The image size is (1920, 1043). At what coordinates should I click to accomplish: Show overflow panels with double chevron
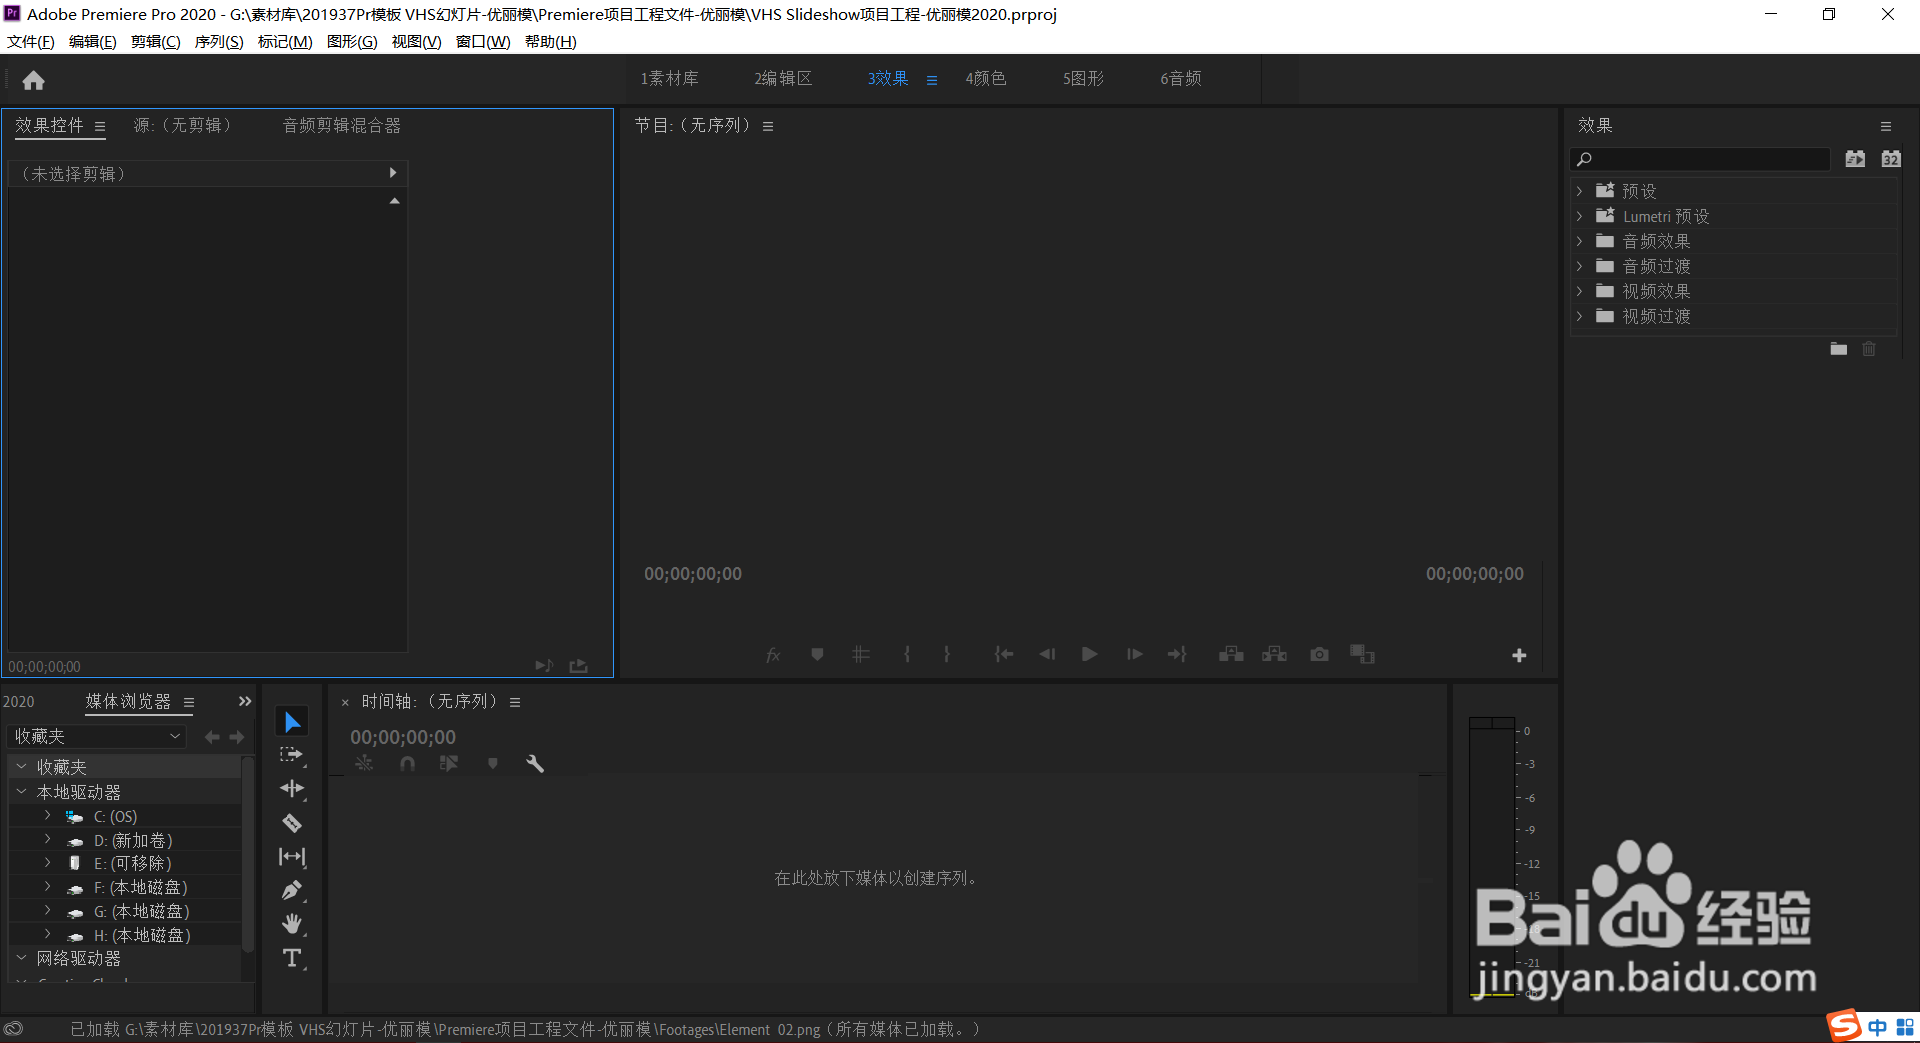pyautogui.click(x=244, y=701)
